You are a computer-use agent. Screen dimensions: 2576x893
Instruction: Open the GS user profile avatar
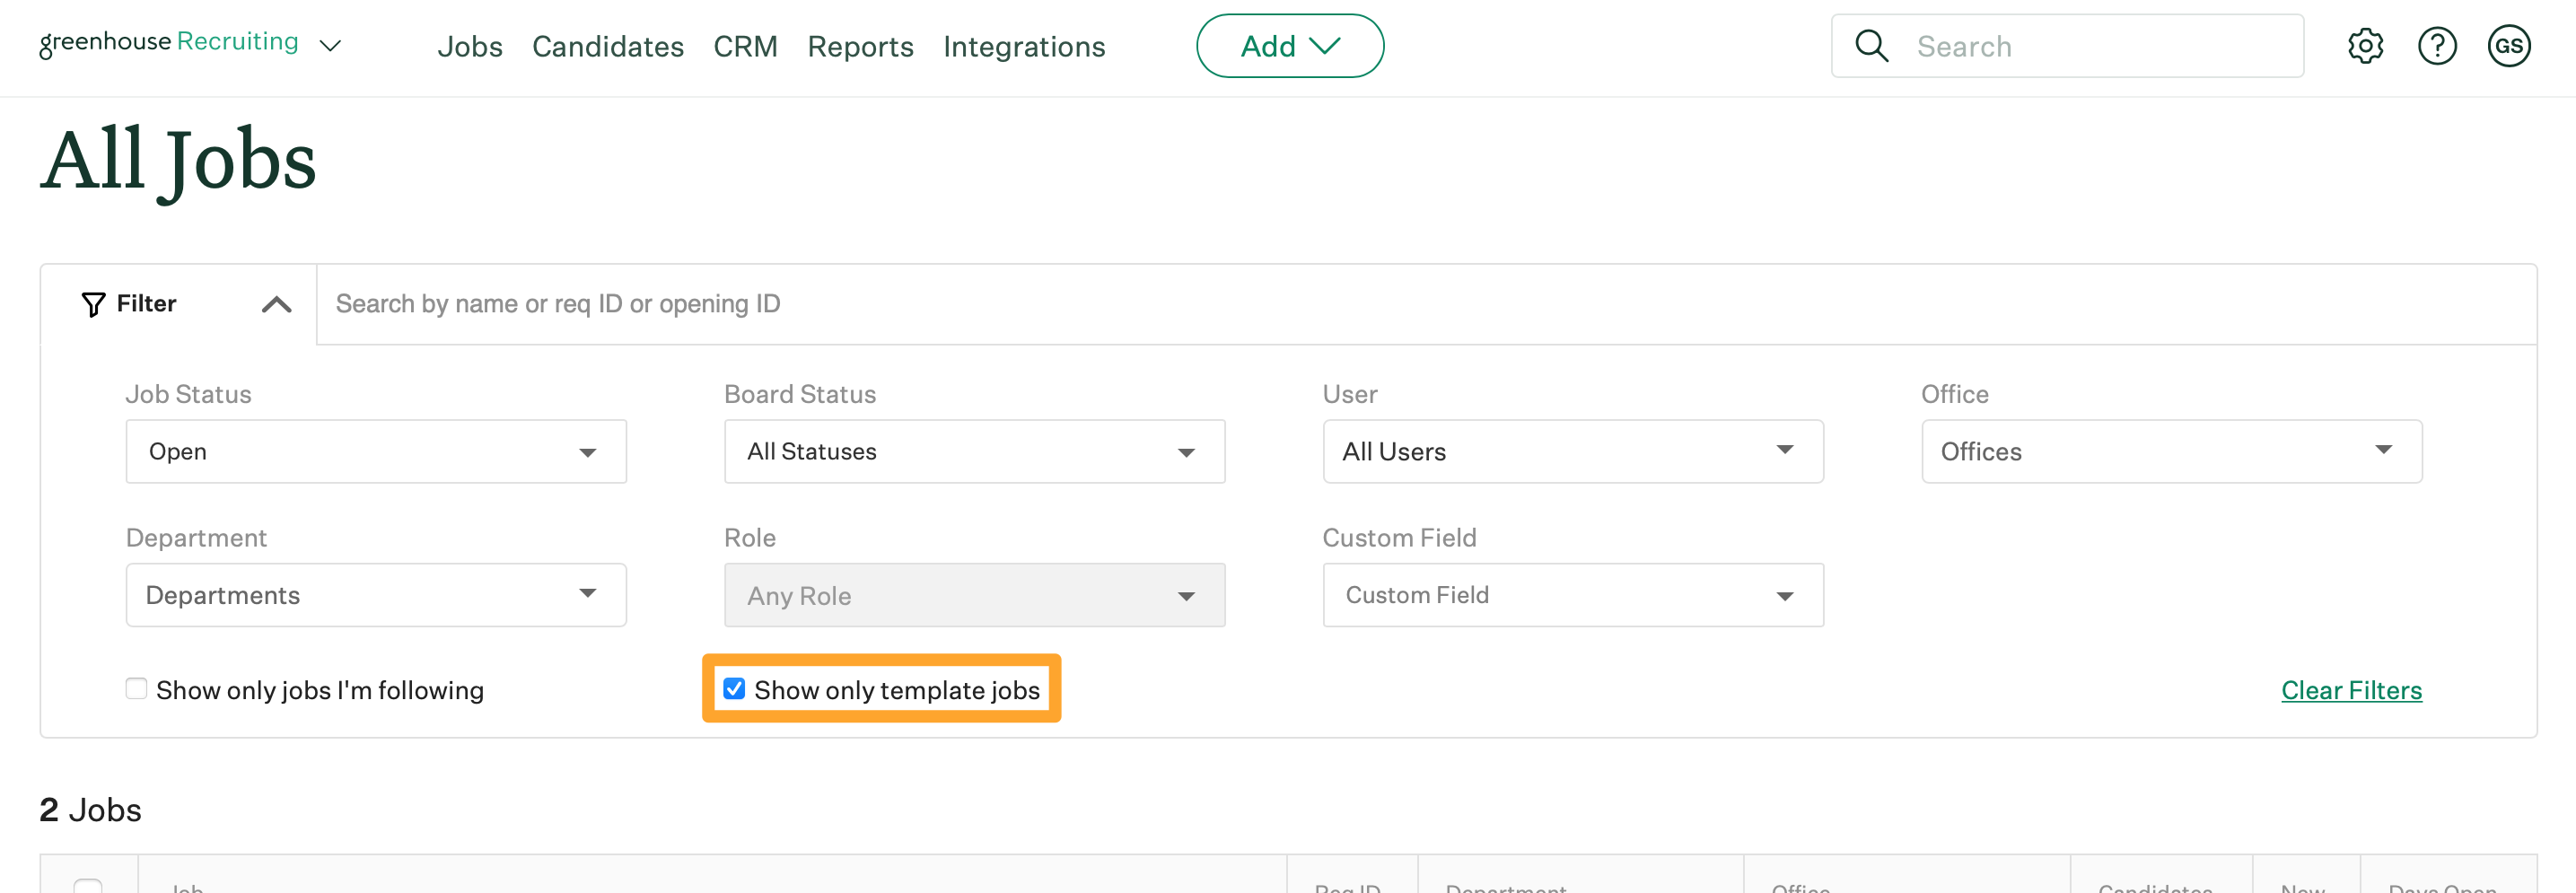click(2508, 46)
